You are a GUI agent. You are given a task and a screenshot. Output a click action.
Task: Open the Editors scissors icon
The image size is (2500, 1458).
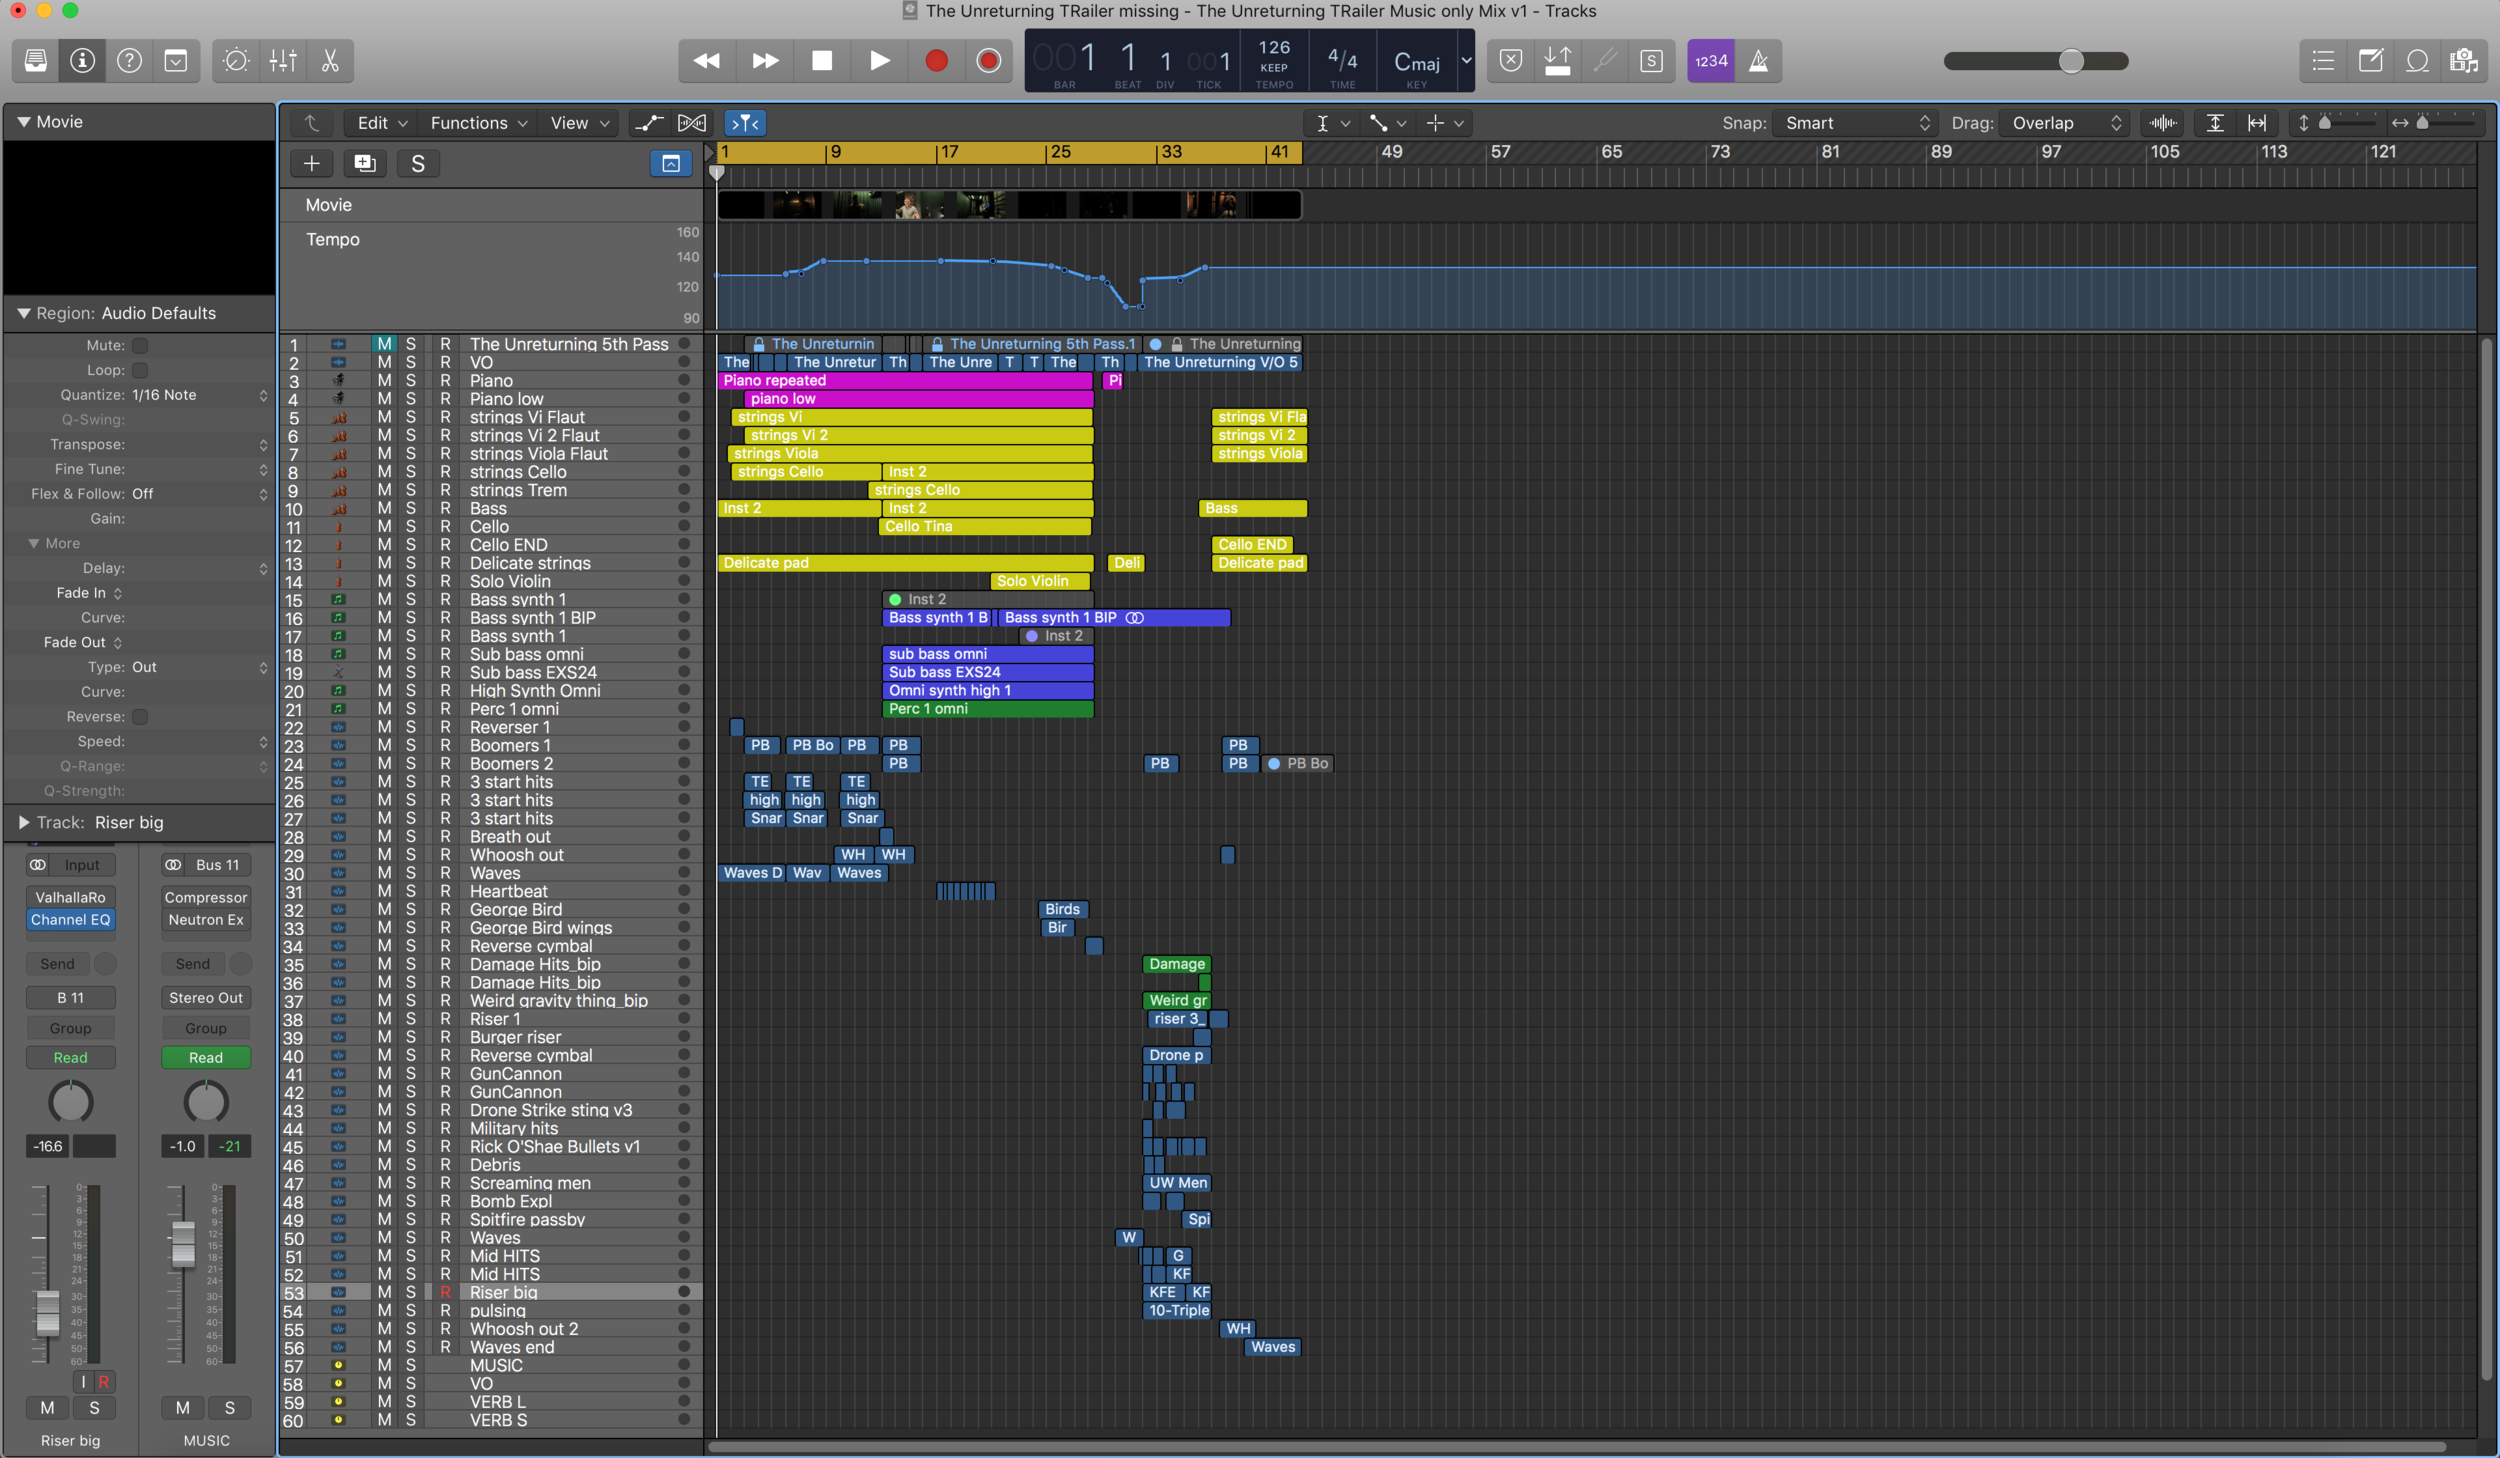(x=330, y=61)
